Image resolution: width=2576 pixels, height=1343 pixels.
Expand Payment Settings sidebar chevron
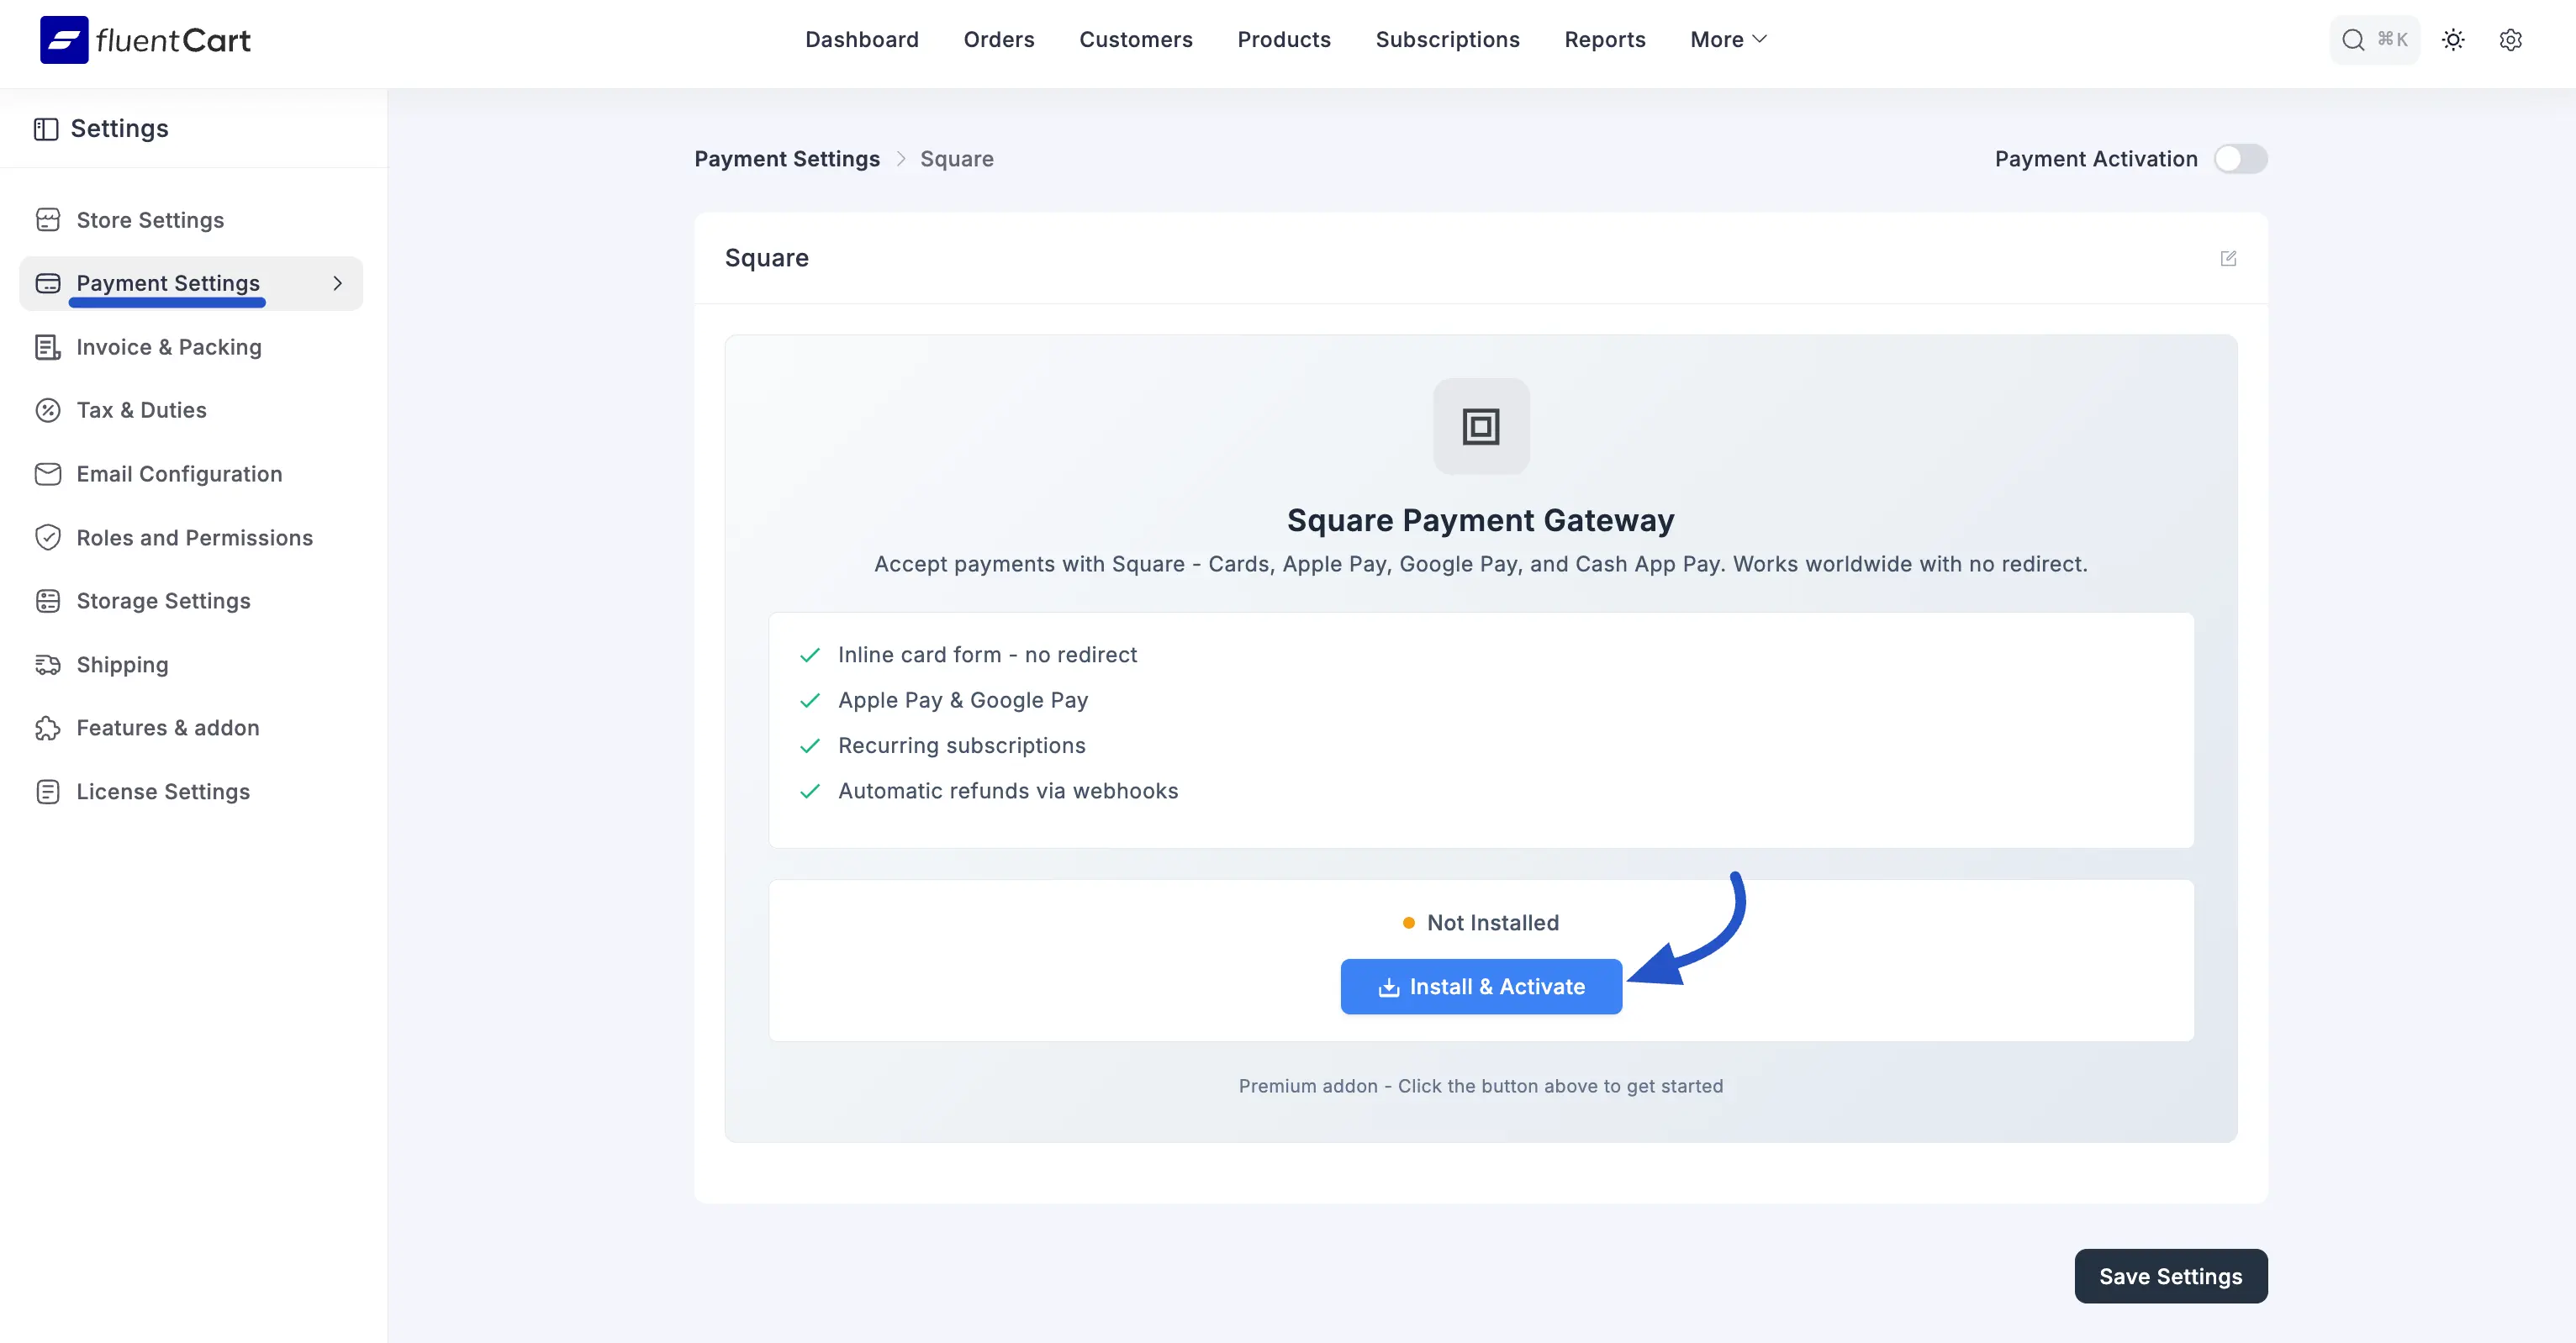[338, 283]
